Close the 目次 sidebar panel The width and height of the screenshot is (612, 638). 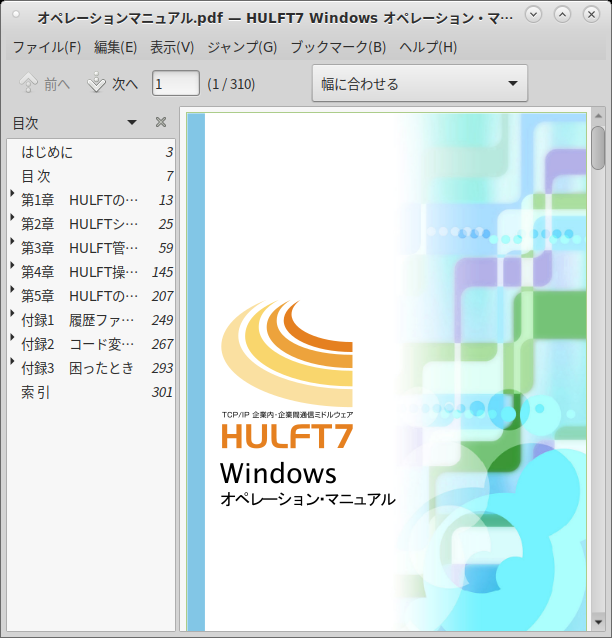point(161,122)
